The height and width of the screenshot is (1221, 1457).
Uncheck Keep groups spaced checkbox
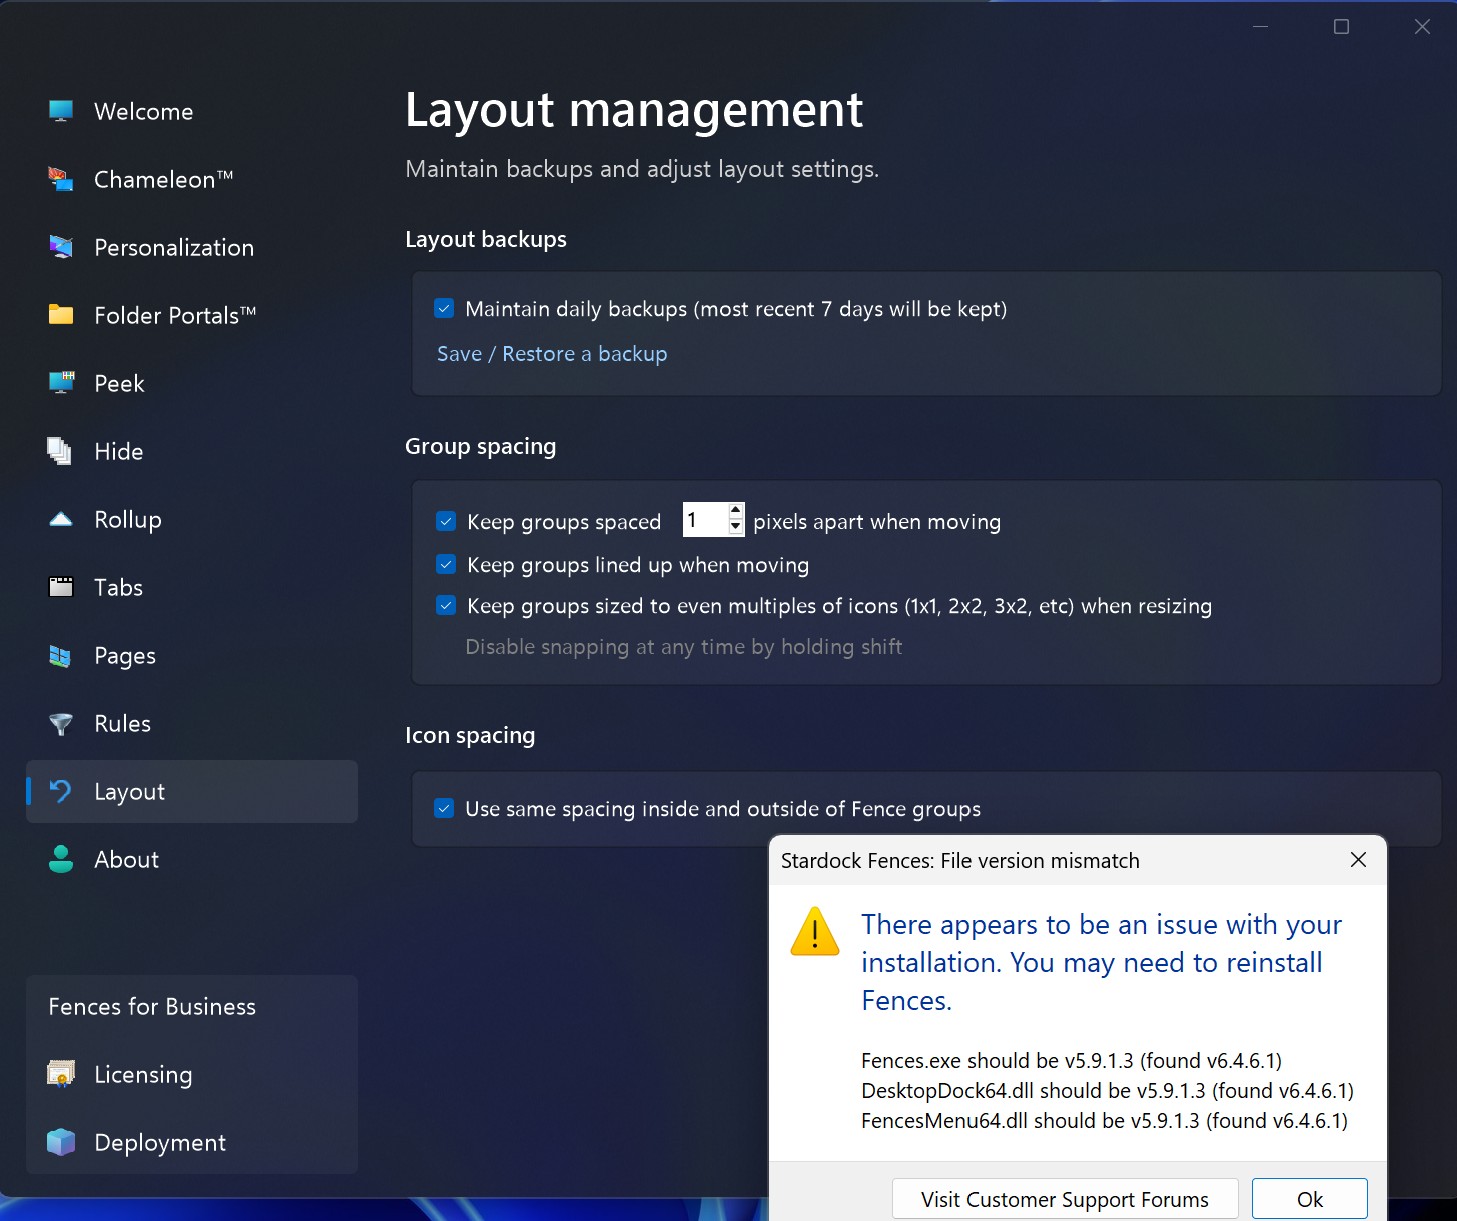(446, 521)
